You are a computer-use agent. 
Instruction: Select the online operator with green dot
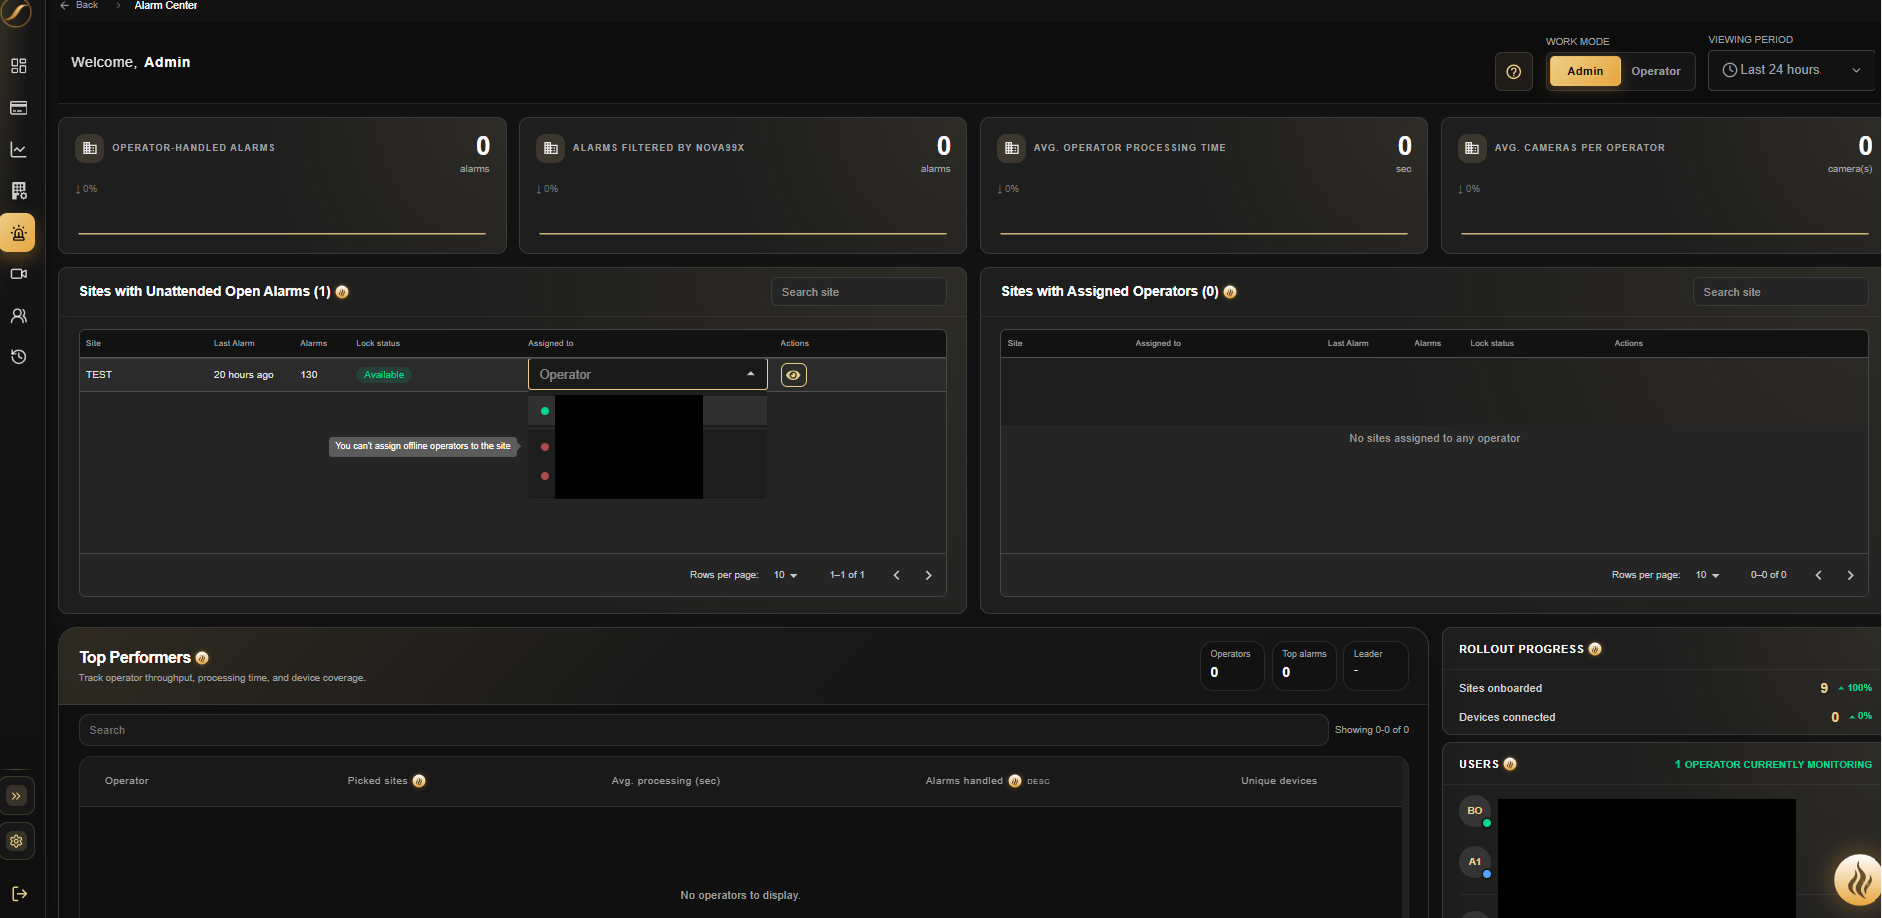(647, 411)
